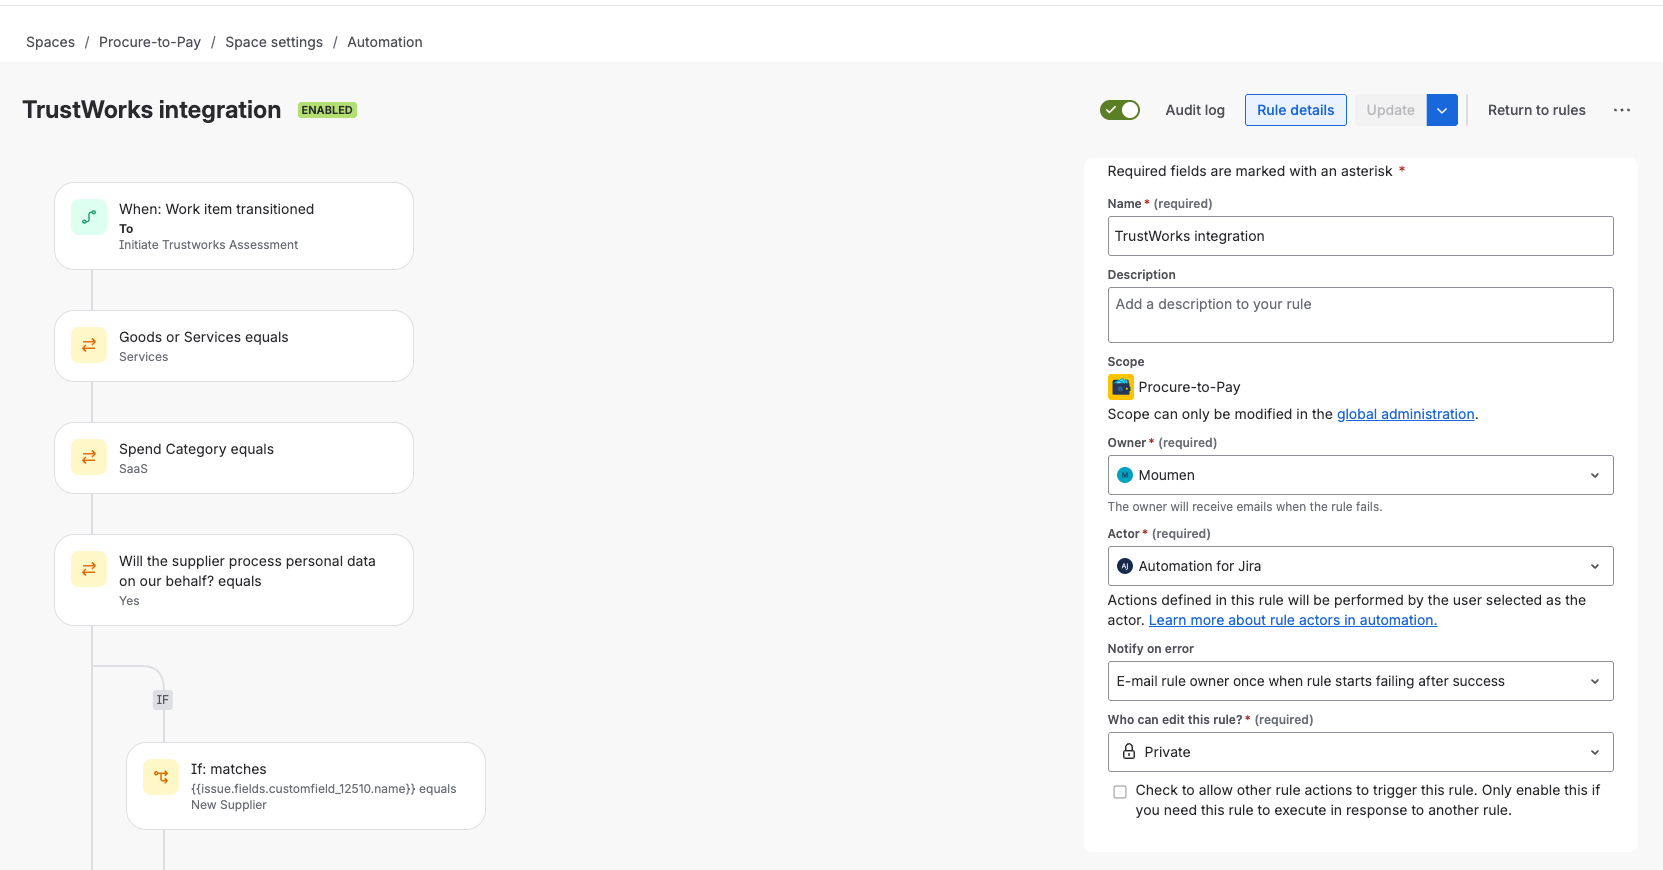Go to Spaces breadcrumb
Image resolution: width=1663 pixels, height=870 pixels.
50,42
